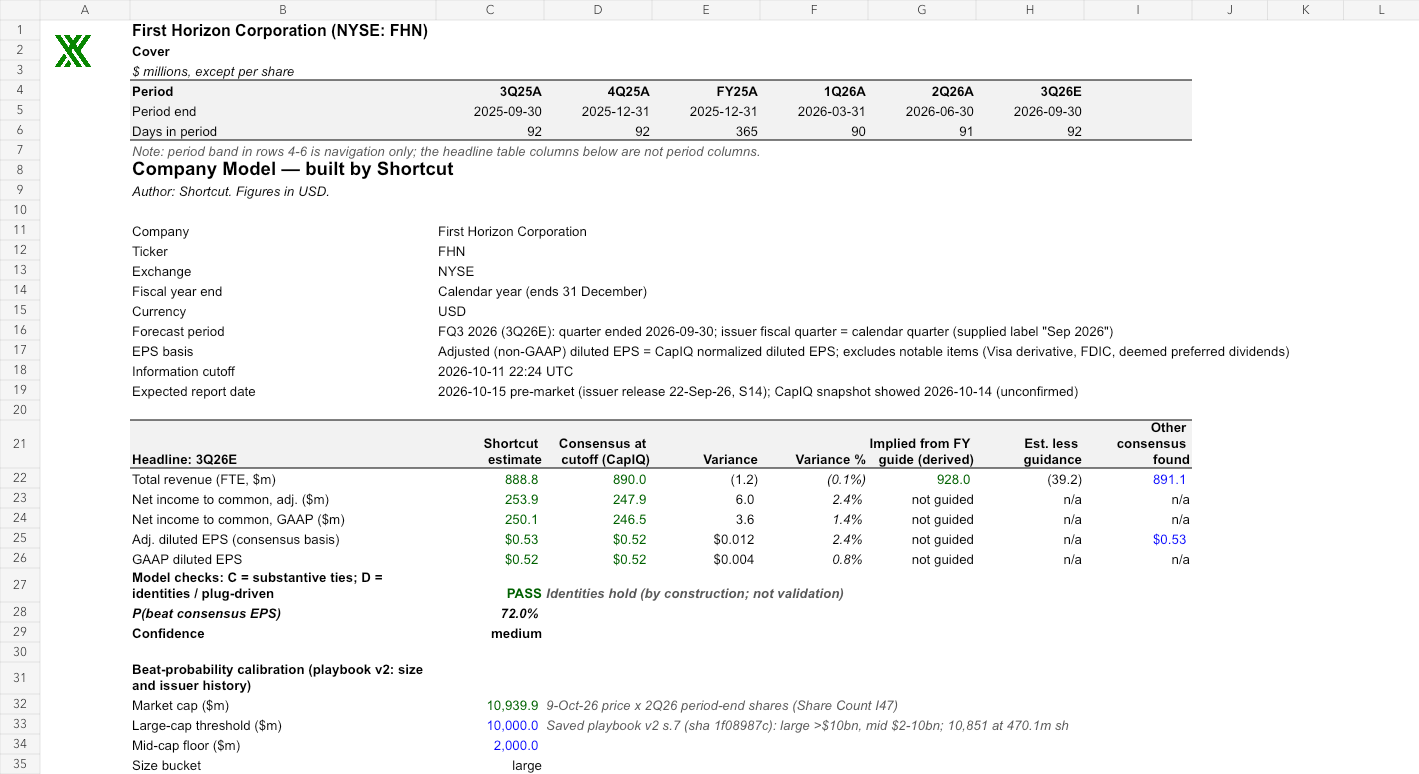Image resolution: width=1419 pixels, height=774 pixels.
Task: Click the ticker value 'FHN'
Action: coord(451,251)
